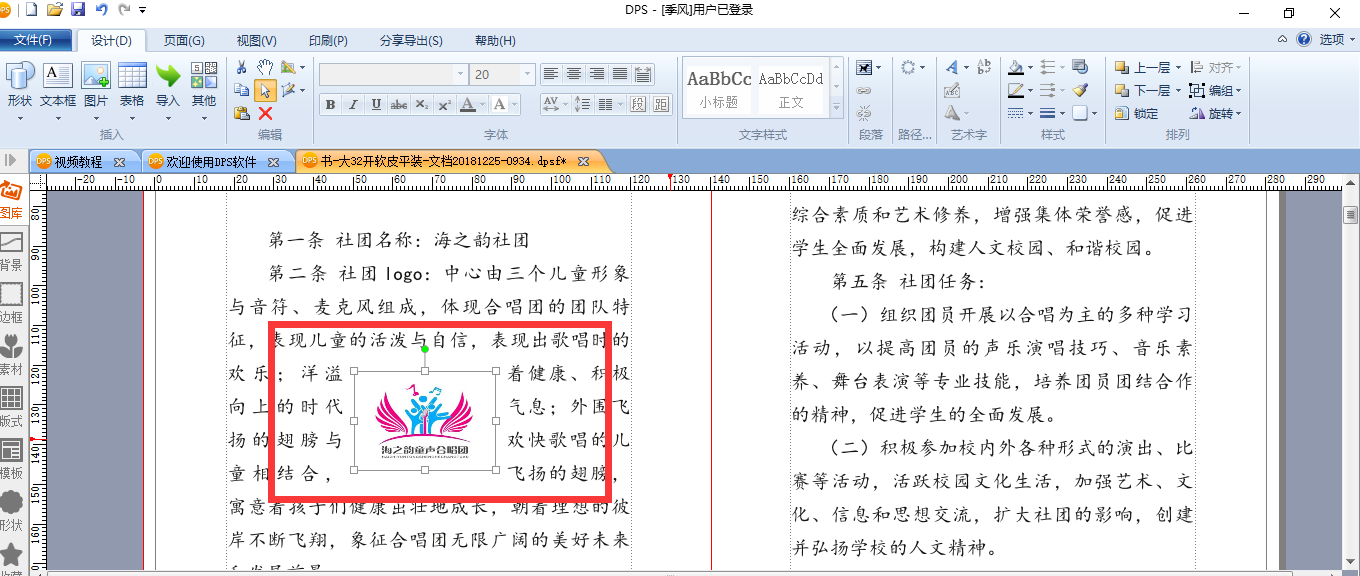
Task: Toggle center text alignment
Action: [574, 74]
